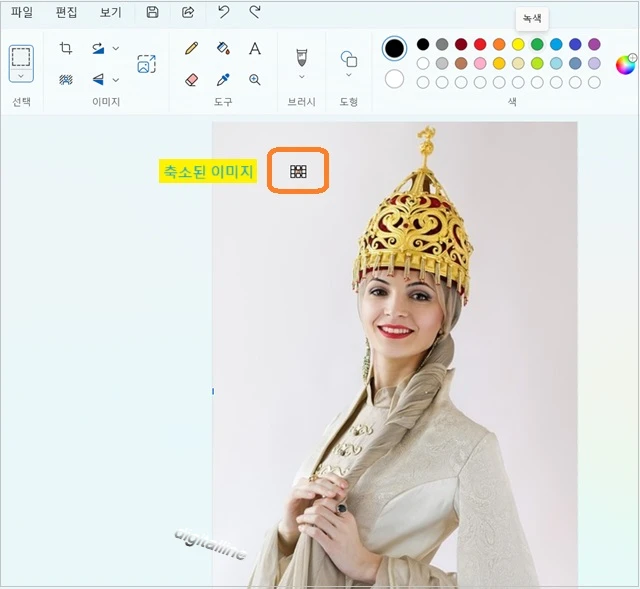The width and height of the screenshot is (640, 589).
Task: Select the Pencil tool
Action: click(191, 48)
